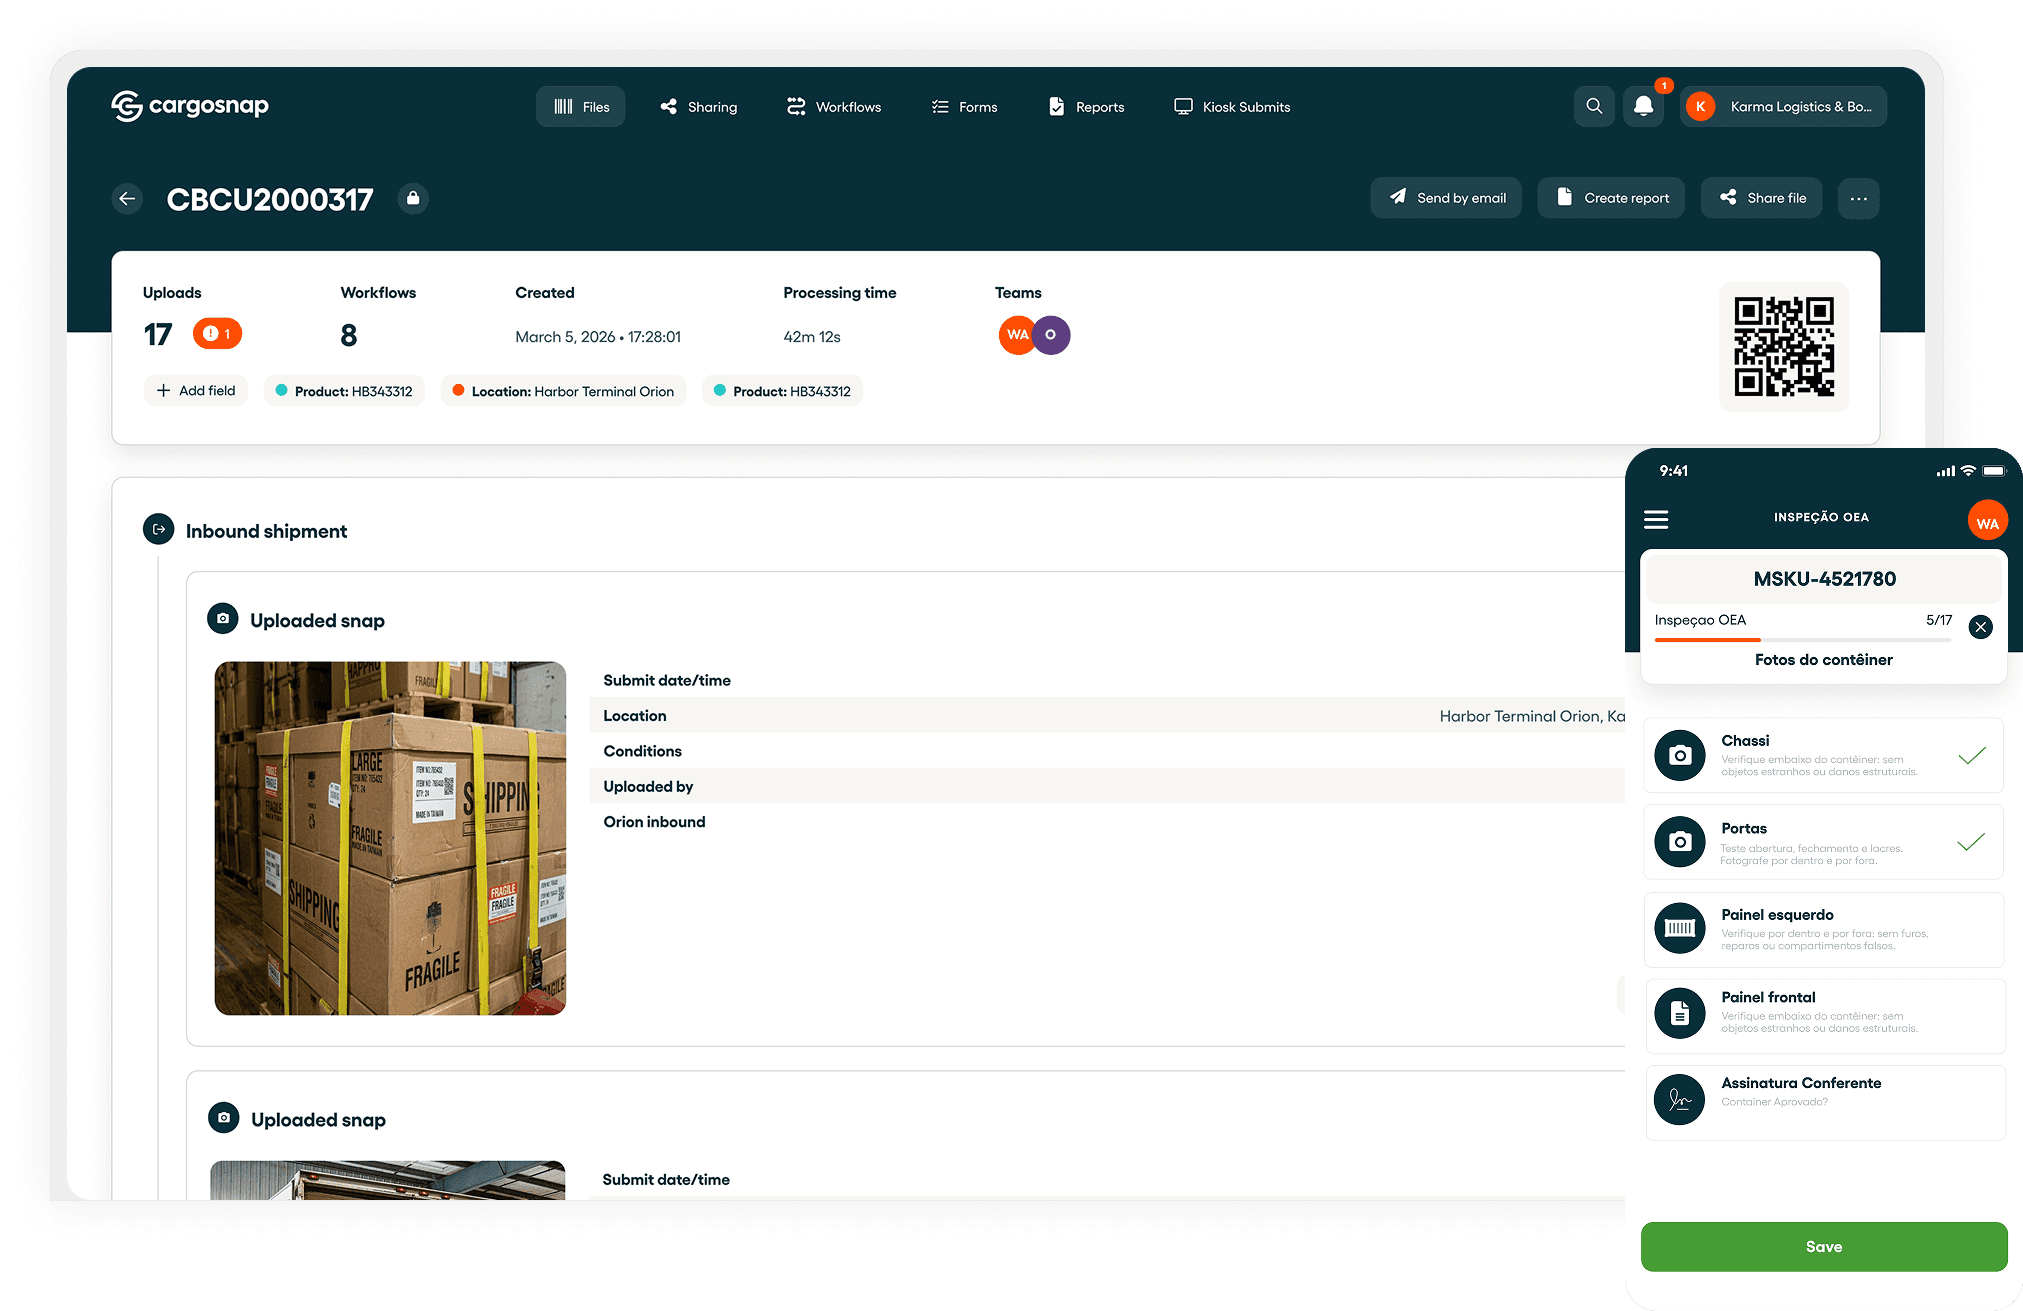
Task: Click the green Save button
Action: pos(1824,1246)
